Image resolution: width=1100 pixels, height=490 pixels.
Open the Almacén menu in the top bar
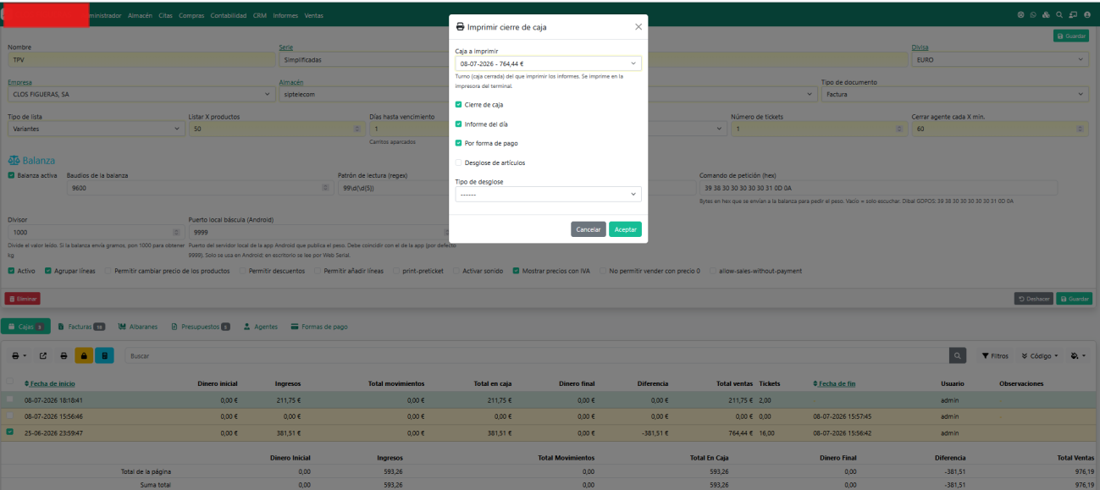140,15
